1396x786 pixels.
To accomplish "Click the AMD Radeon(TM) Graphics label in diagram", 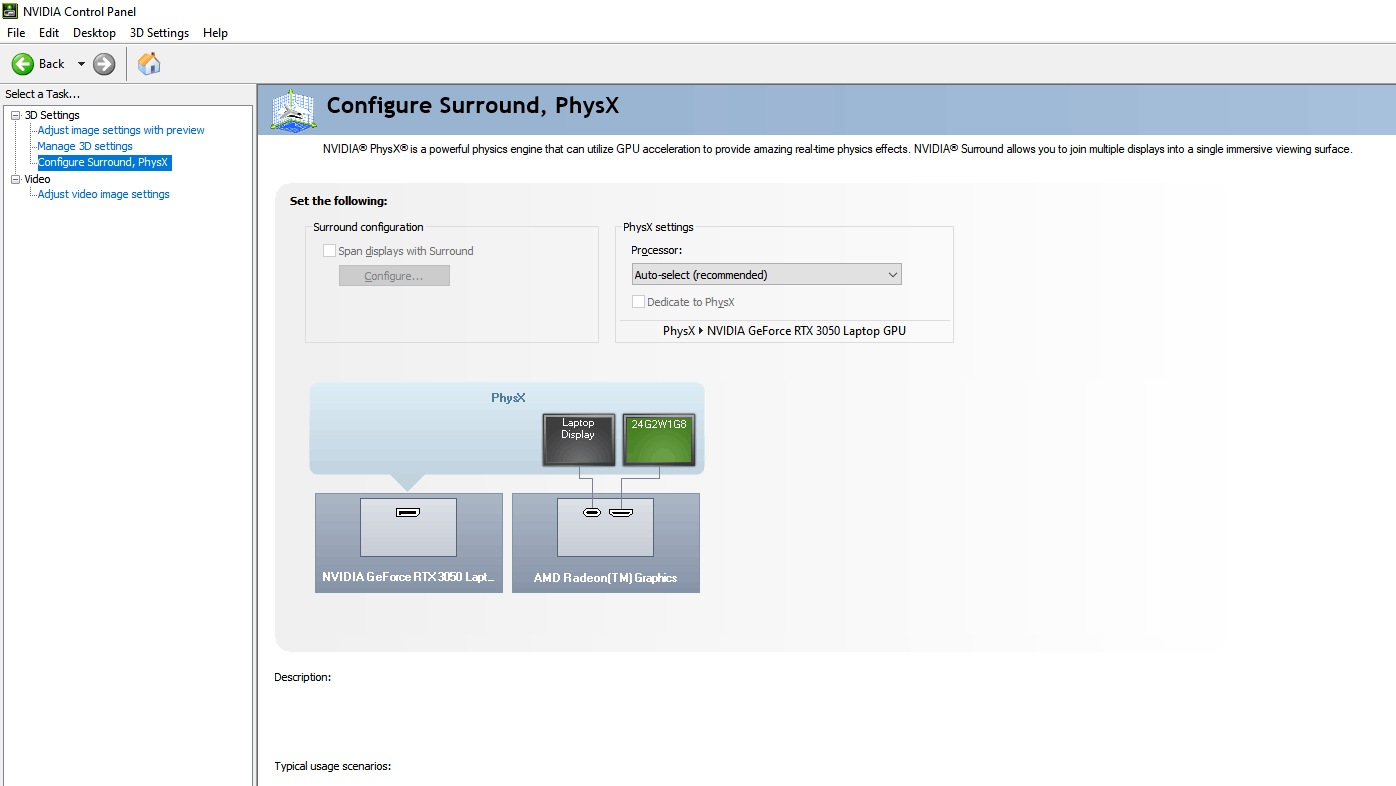I will (x=605, y=577).
